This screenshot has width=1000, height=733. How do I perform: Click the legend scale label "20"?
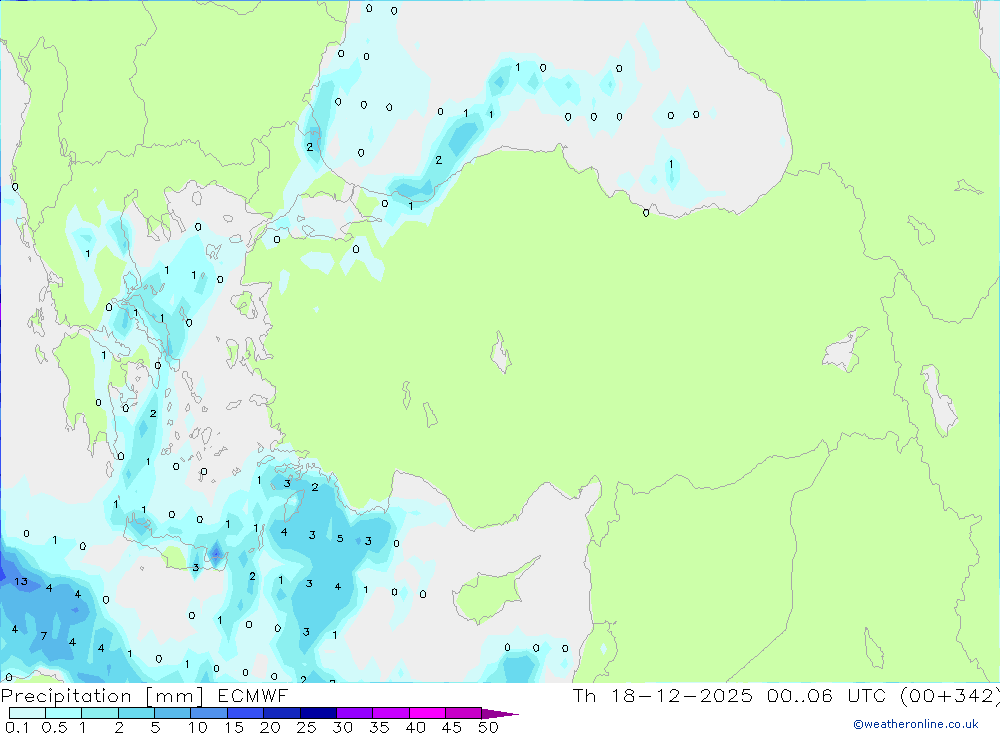point(270,727)
